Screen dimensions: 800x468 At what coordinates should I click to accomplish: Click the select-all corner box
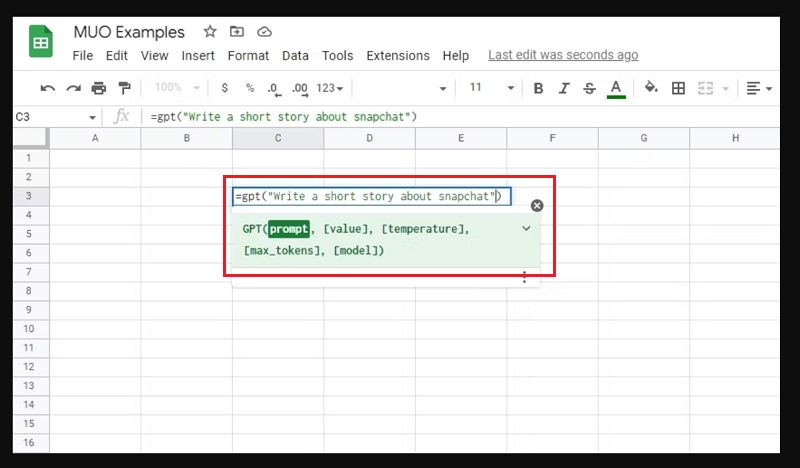(31, 138)
